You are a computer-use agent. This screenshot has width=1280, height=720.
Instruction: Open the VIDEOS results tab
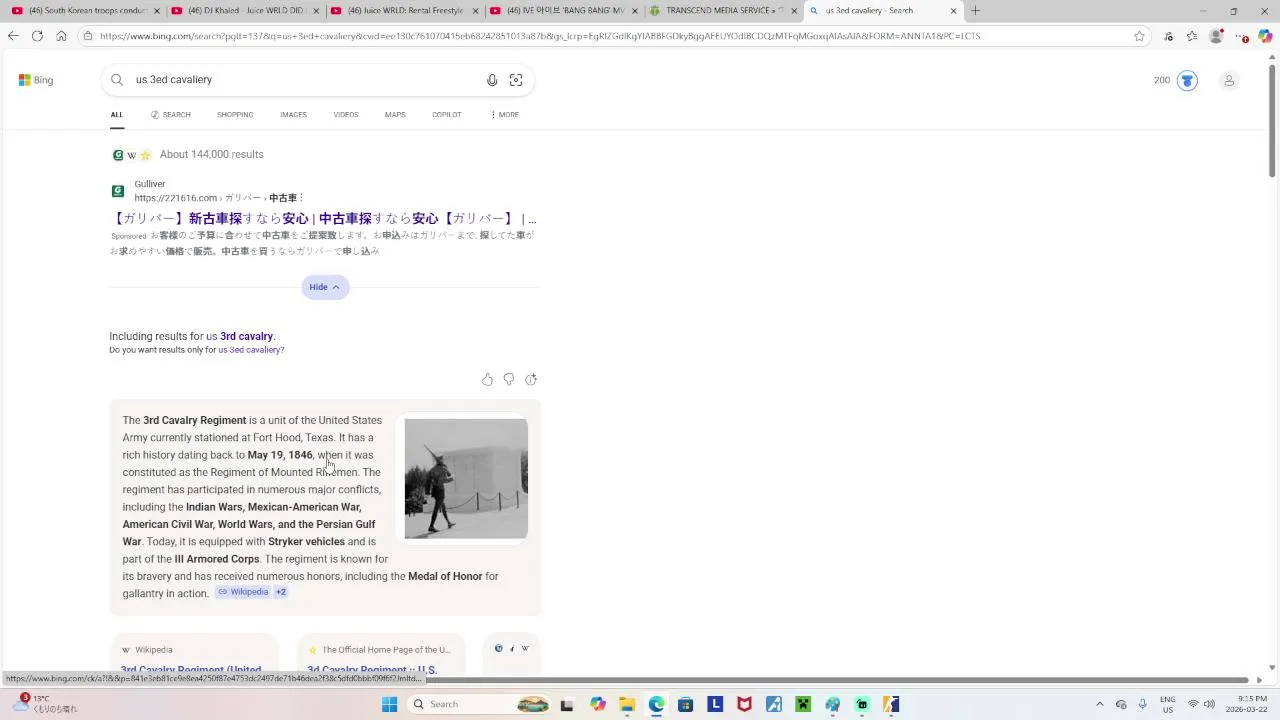tap(346, 115)
